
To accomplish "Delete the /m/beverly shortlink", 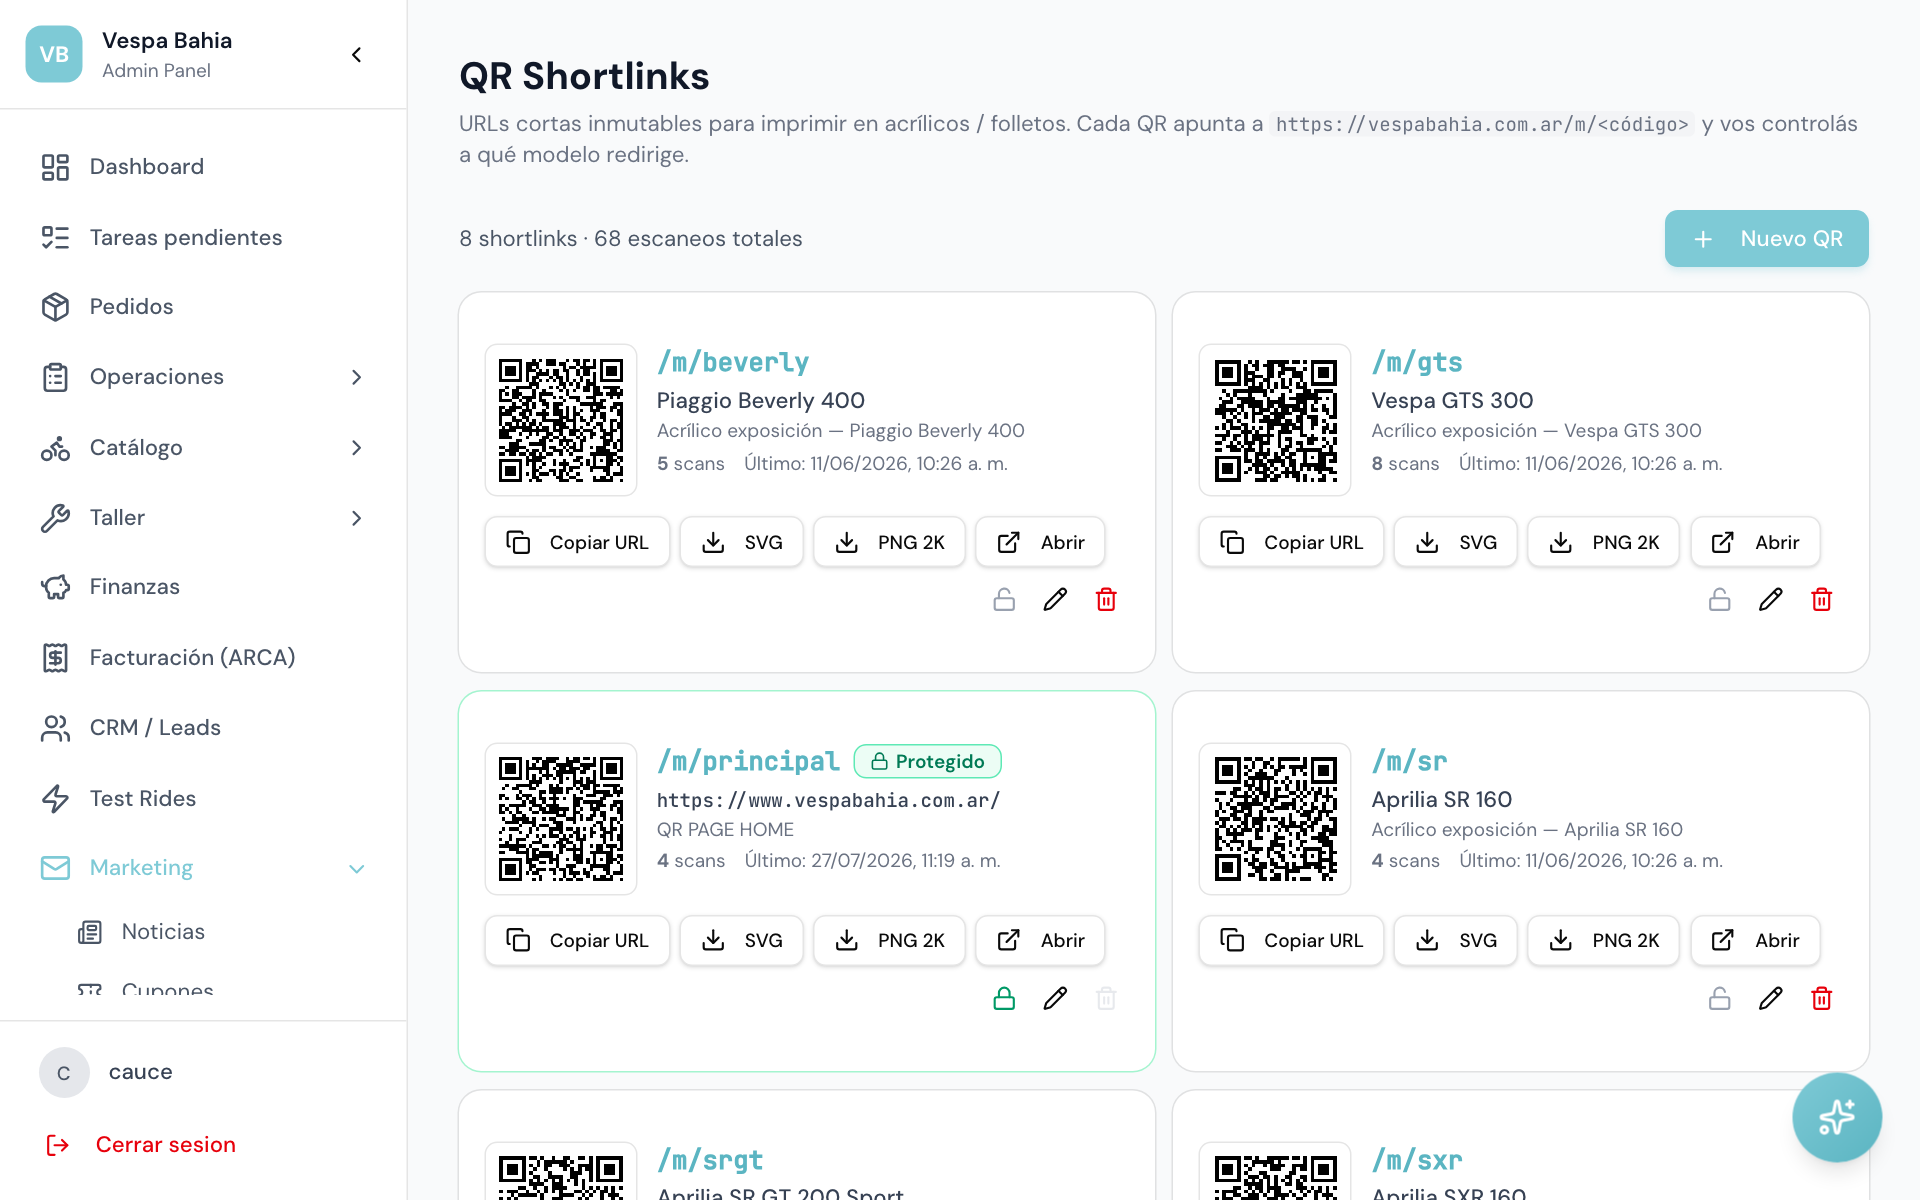I will coord(1106,600).
